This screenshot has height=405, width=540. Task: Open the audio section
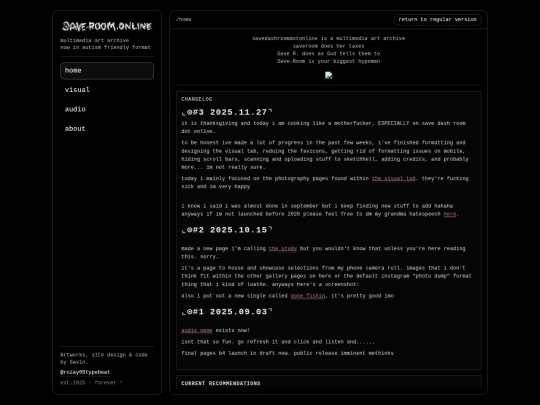click(75, 109)
